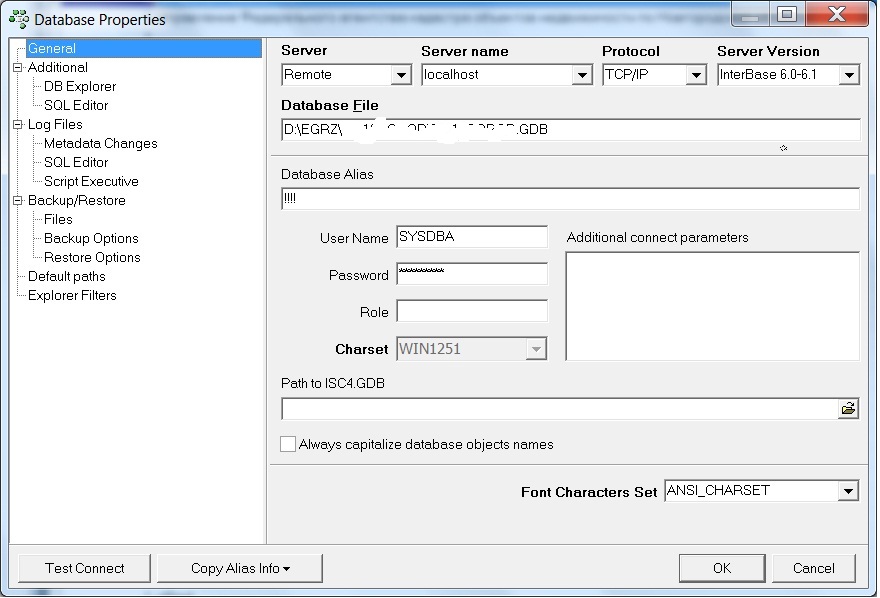Expand the Protocol dropdown list

click(696, 75)
